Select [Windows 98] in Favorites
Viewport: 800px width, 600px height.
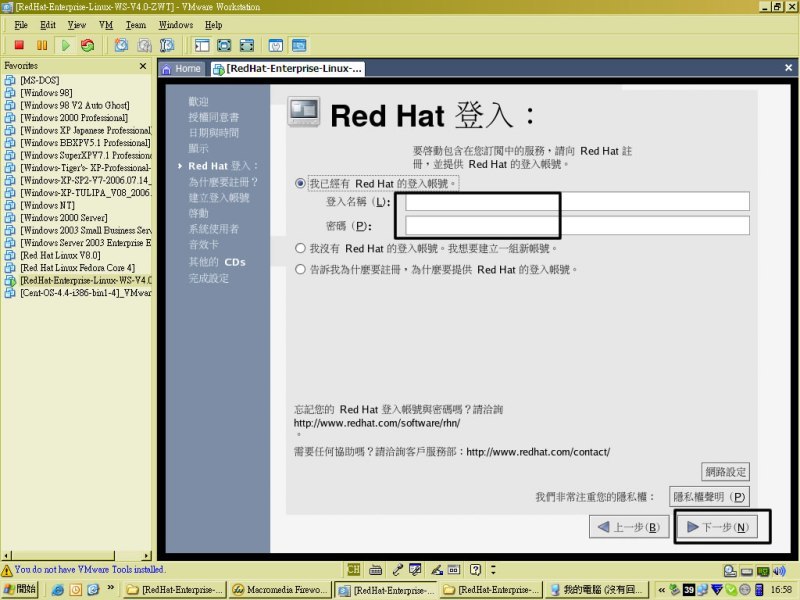point(46,93)
